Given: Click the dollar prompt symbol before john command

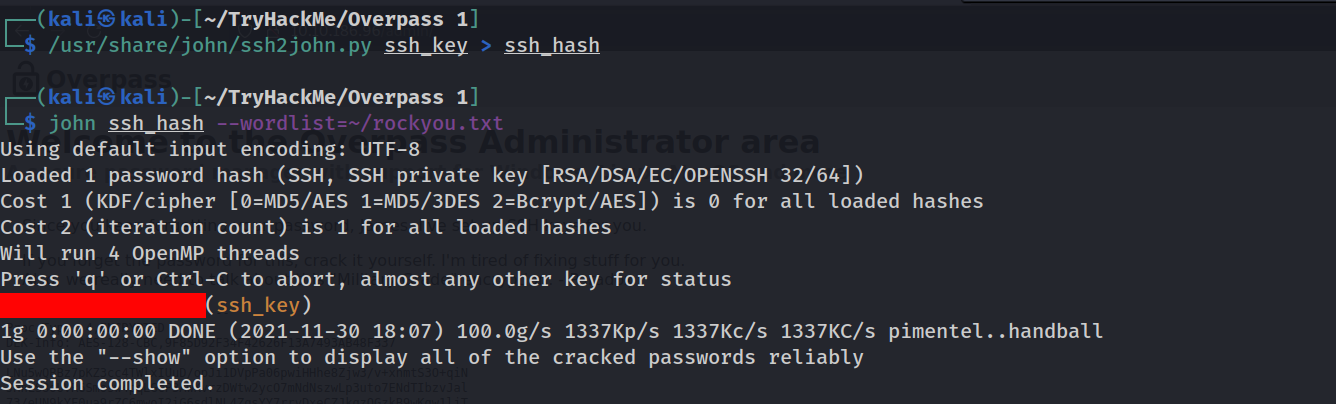Looking at the screenshot, I should pyautogui.click(x=30, y=123).
